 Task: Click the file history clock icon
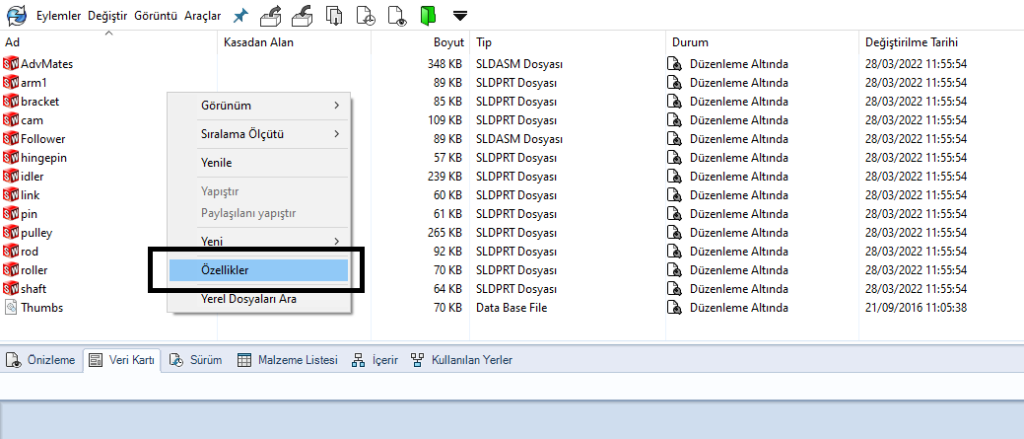coord(367,15)
